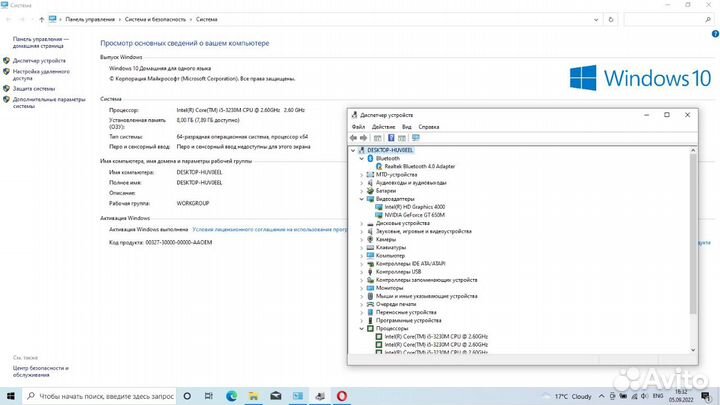The width and height of the screenshot is (720, 405).
Task: Open File Explorer from the taskbar
Action: 253,396
